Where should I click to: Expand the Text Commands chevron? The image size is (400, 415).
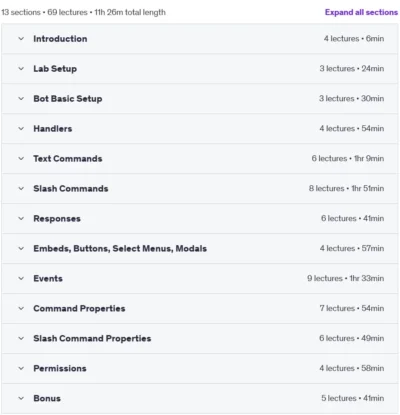21,159
